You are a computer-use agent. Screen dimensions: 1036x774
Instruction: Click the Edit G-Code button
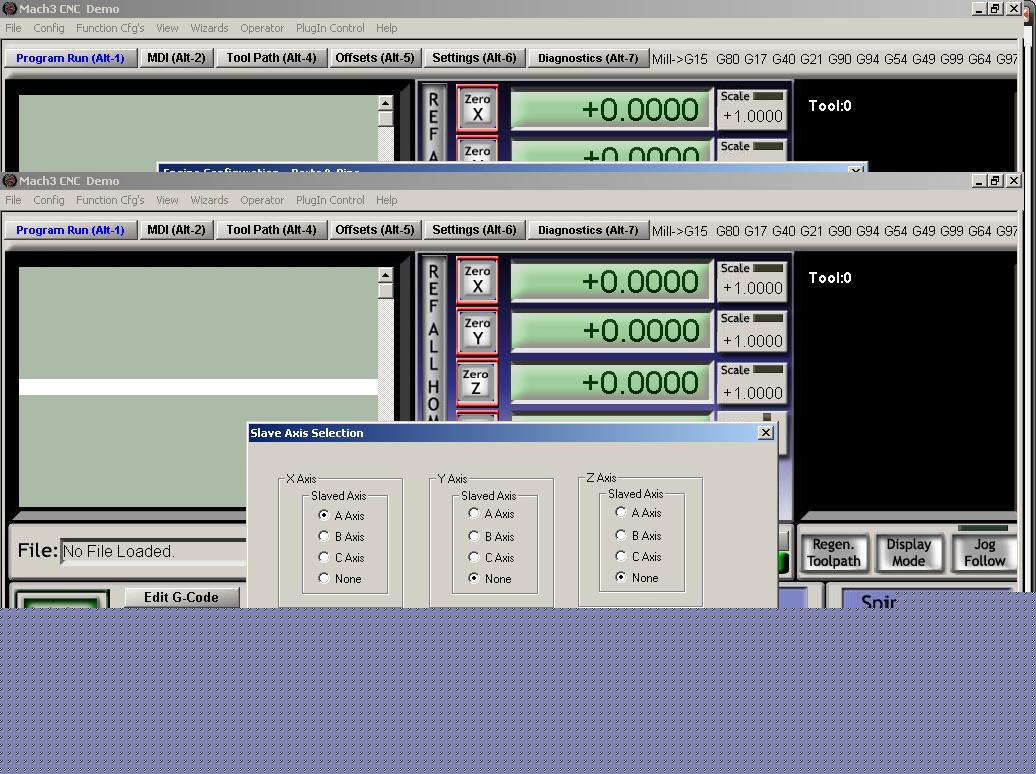pos(181,597)
